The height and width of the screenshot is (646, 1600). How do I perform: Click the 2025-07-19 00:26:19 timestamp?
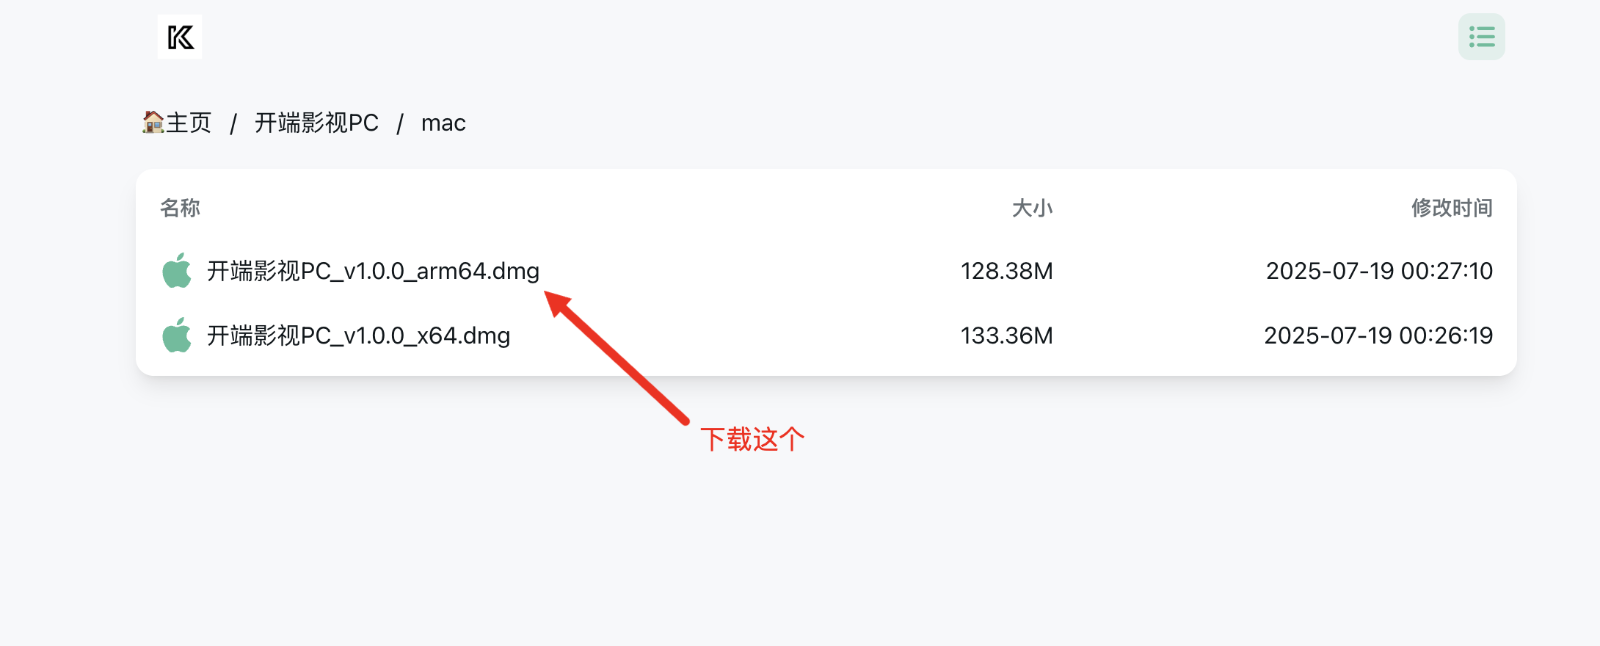coord(1378,336)
